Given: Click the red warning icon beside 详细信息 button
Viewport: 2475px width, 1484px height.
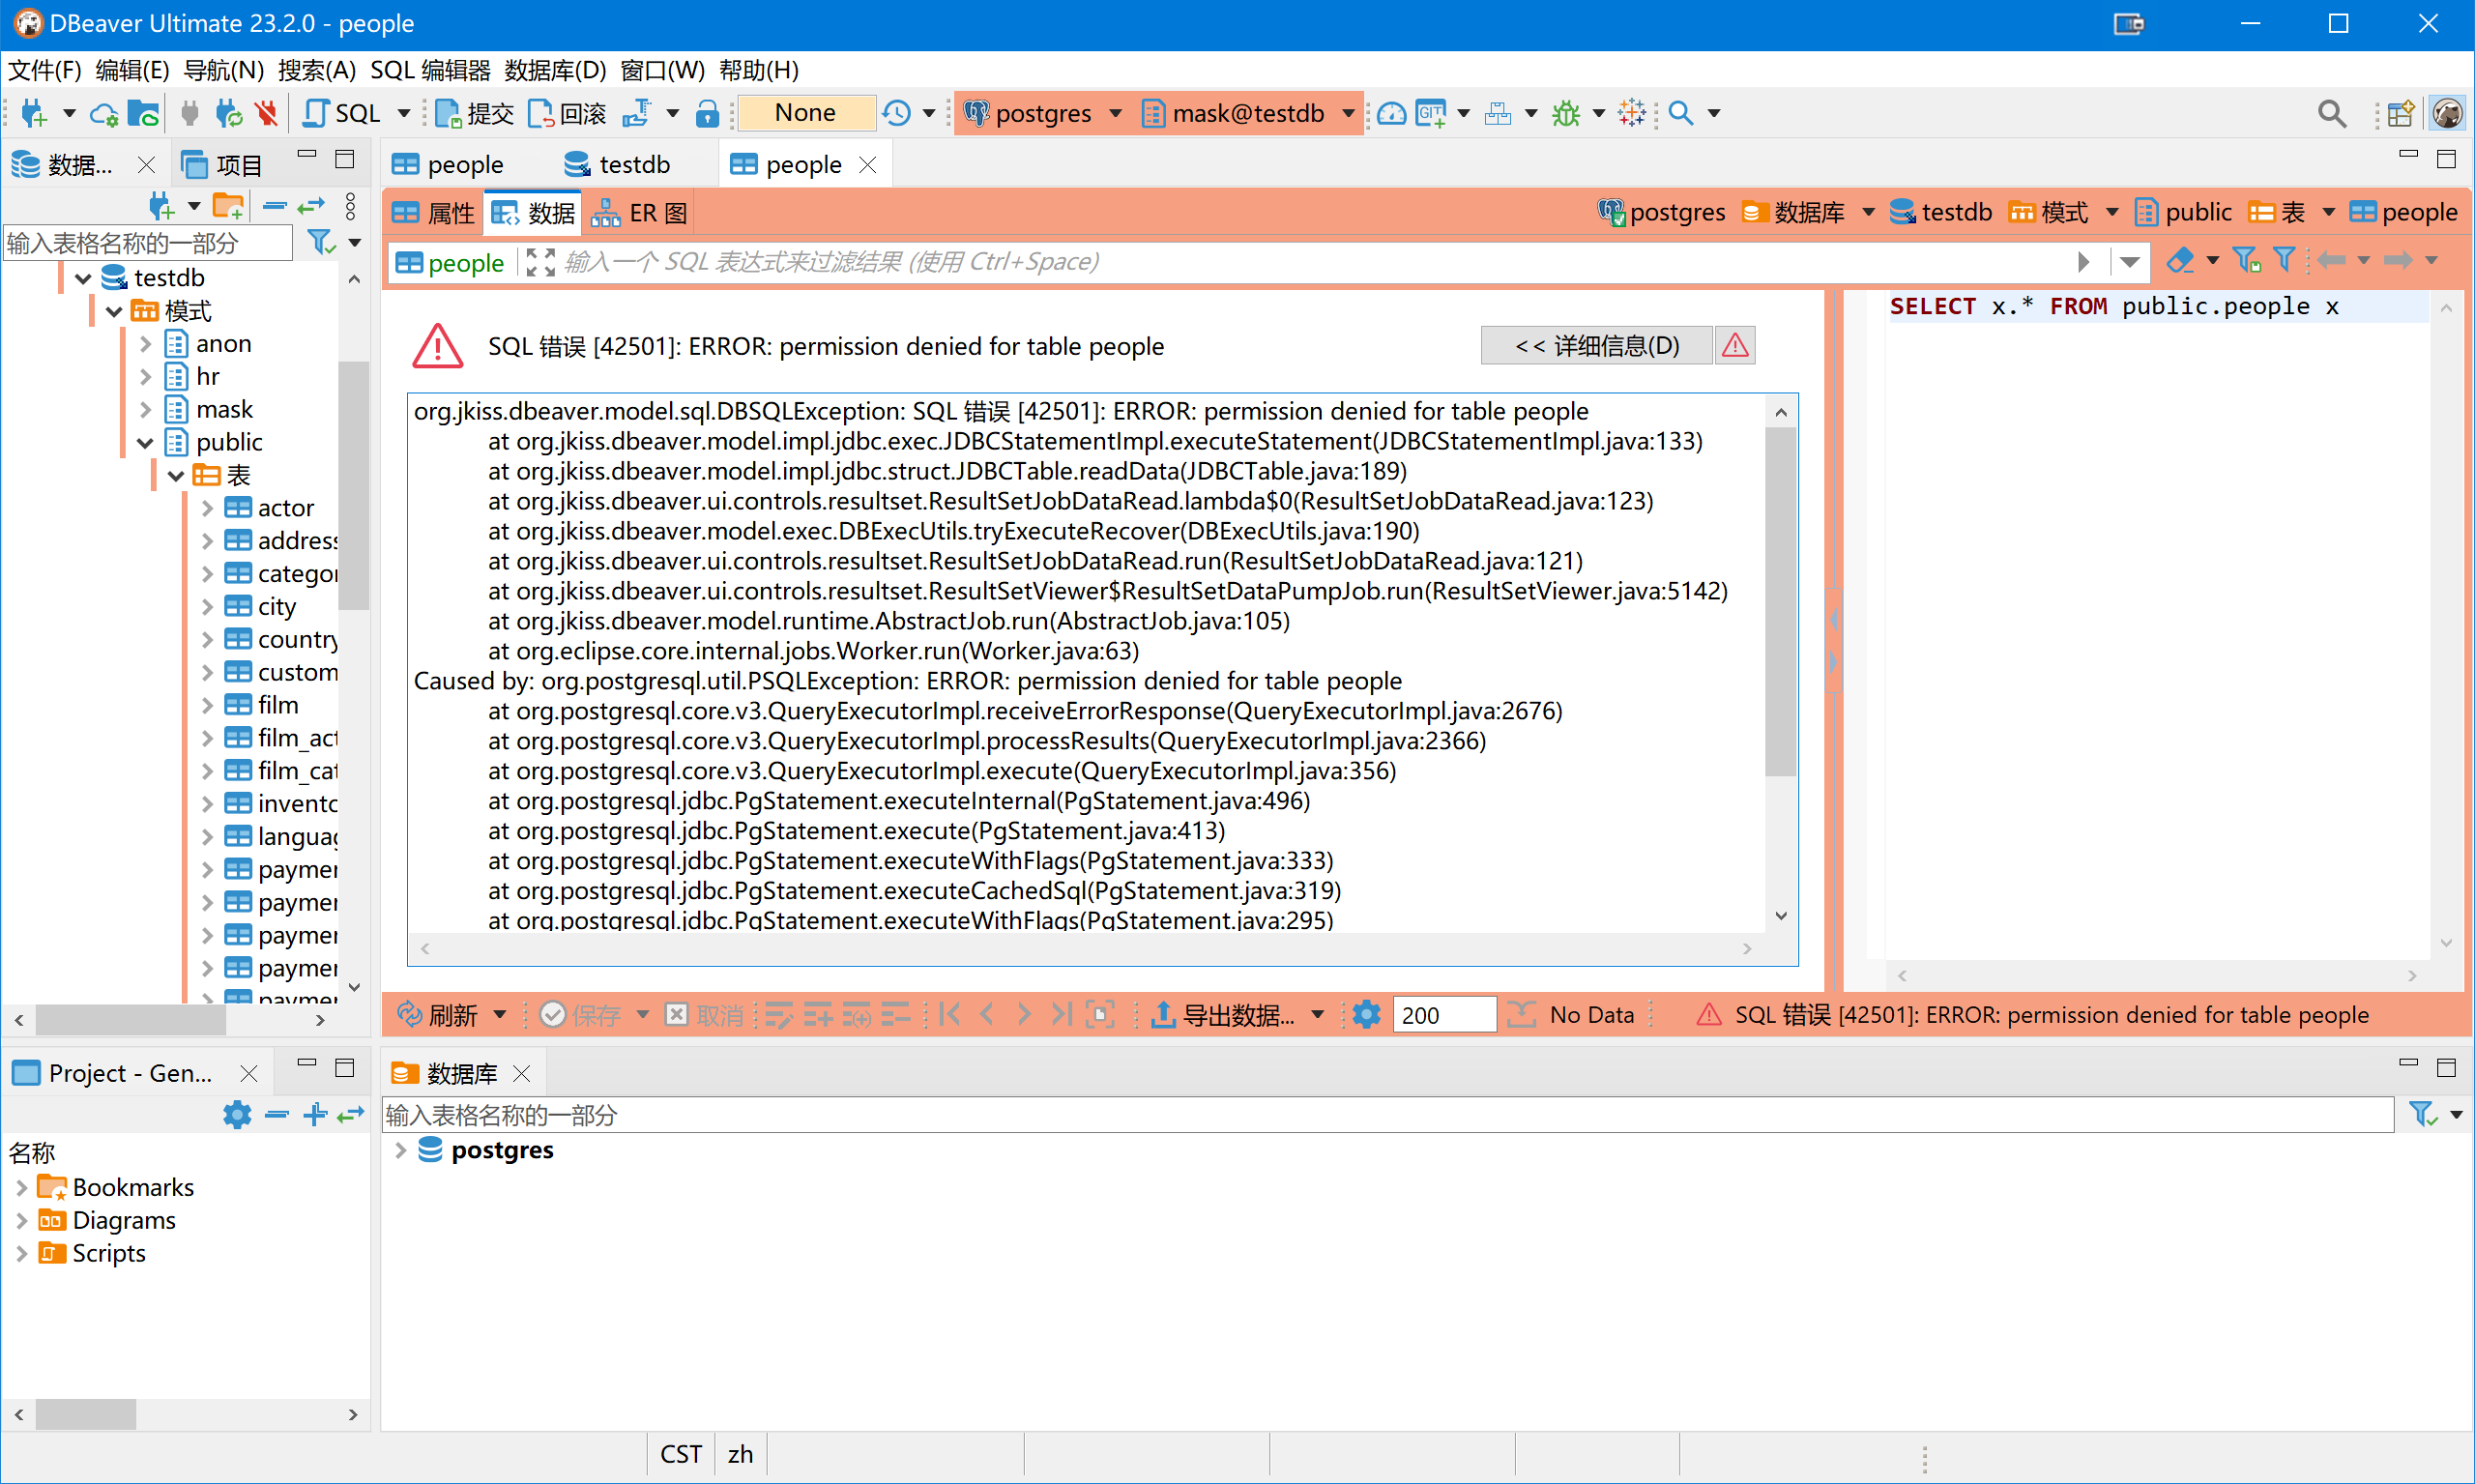Looking at the screenshot, I should coord(1735,346).
